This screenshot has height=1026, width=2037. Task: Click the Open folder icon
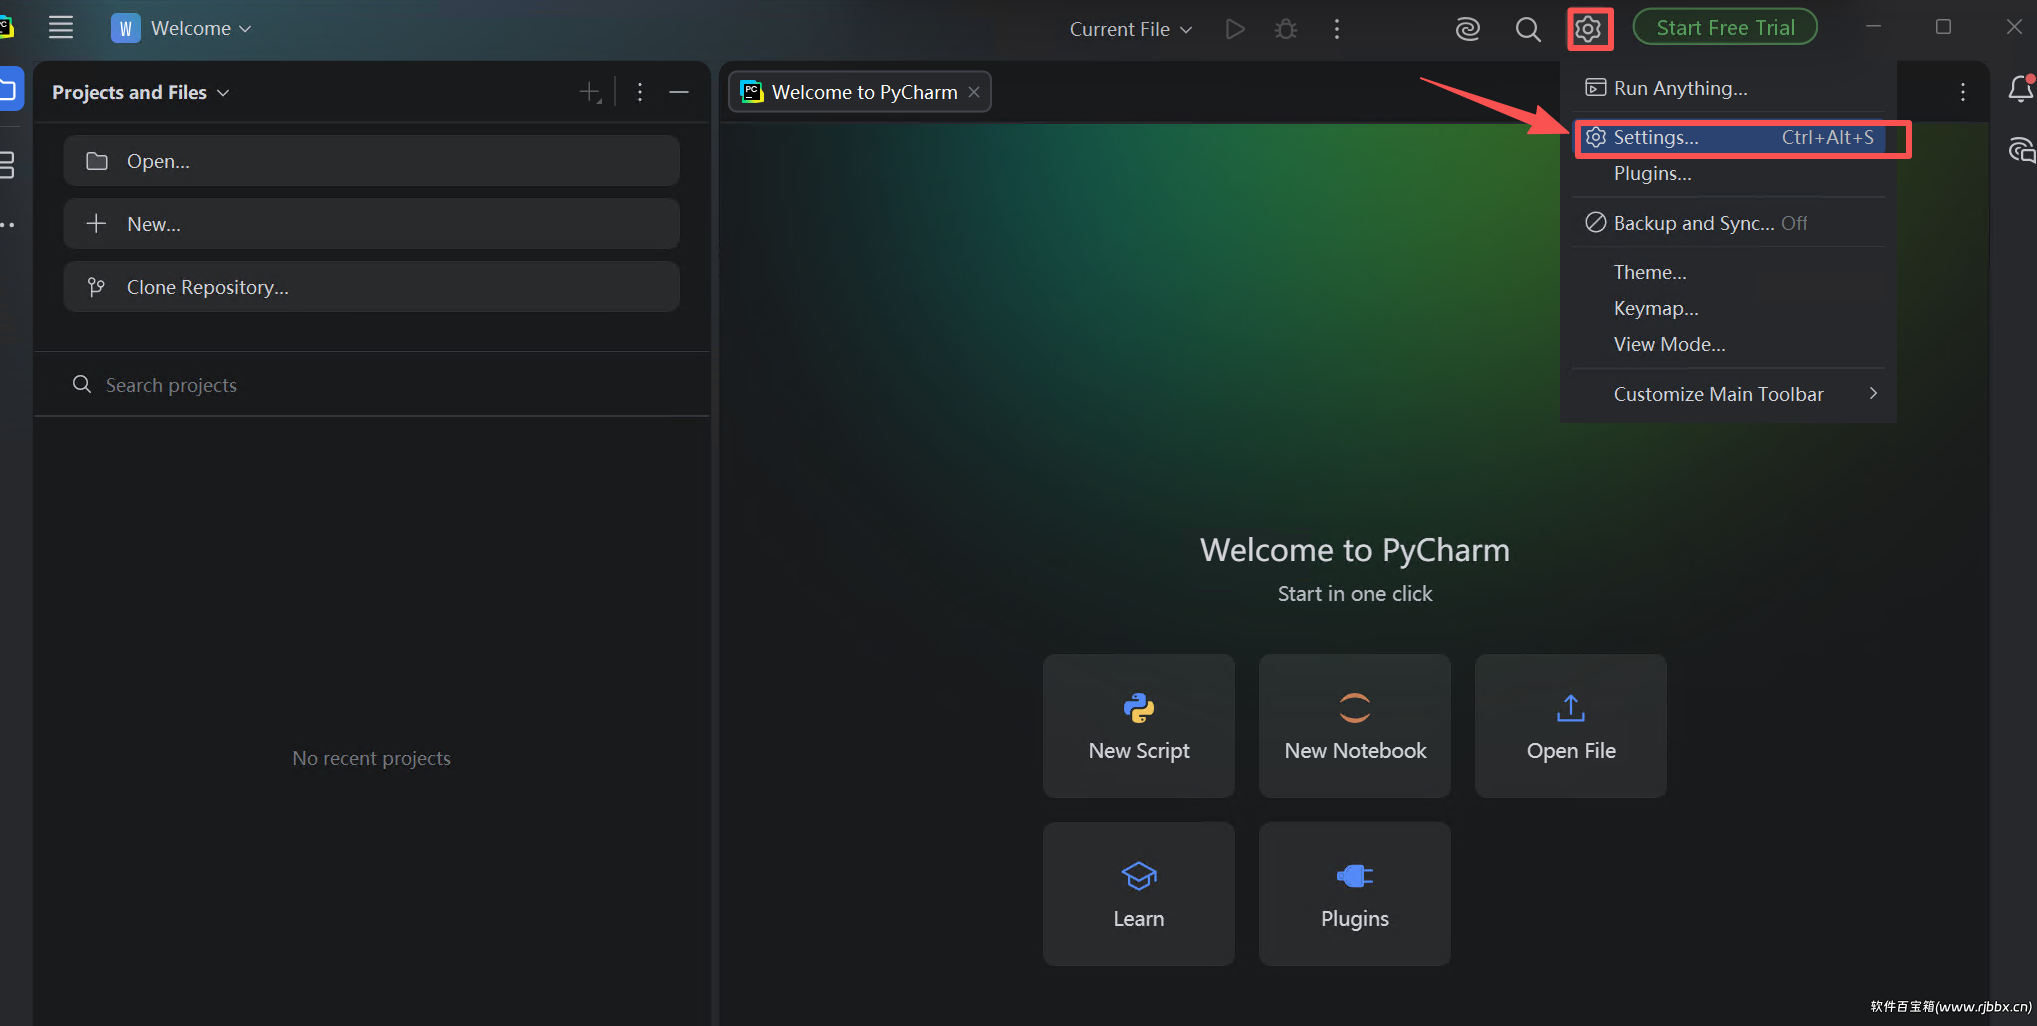tap(97, 161)
